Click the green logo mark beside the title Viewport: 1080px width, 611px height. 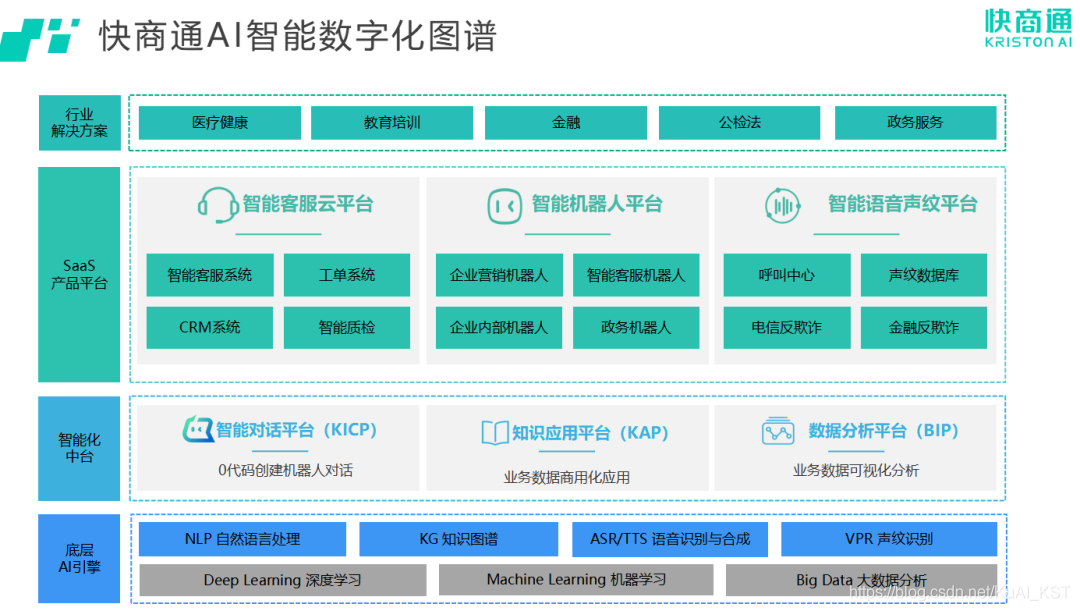[x=40, y=40]
